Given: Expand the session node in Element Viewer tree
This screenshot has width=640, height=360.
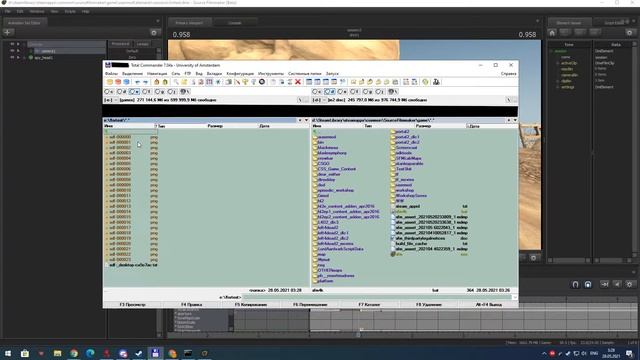Looking at the screenshot, I should pos(551,51).
